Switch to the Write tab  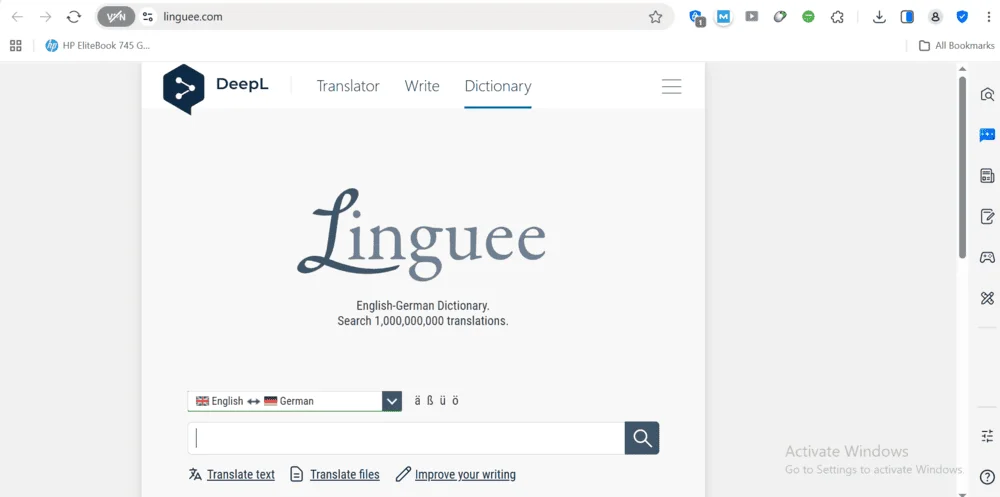422,86
